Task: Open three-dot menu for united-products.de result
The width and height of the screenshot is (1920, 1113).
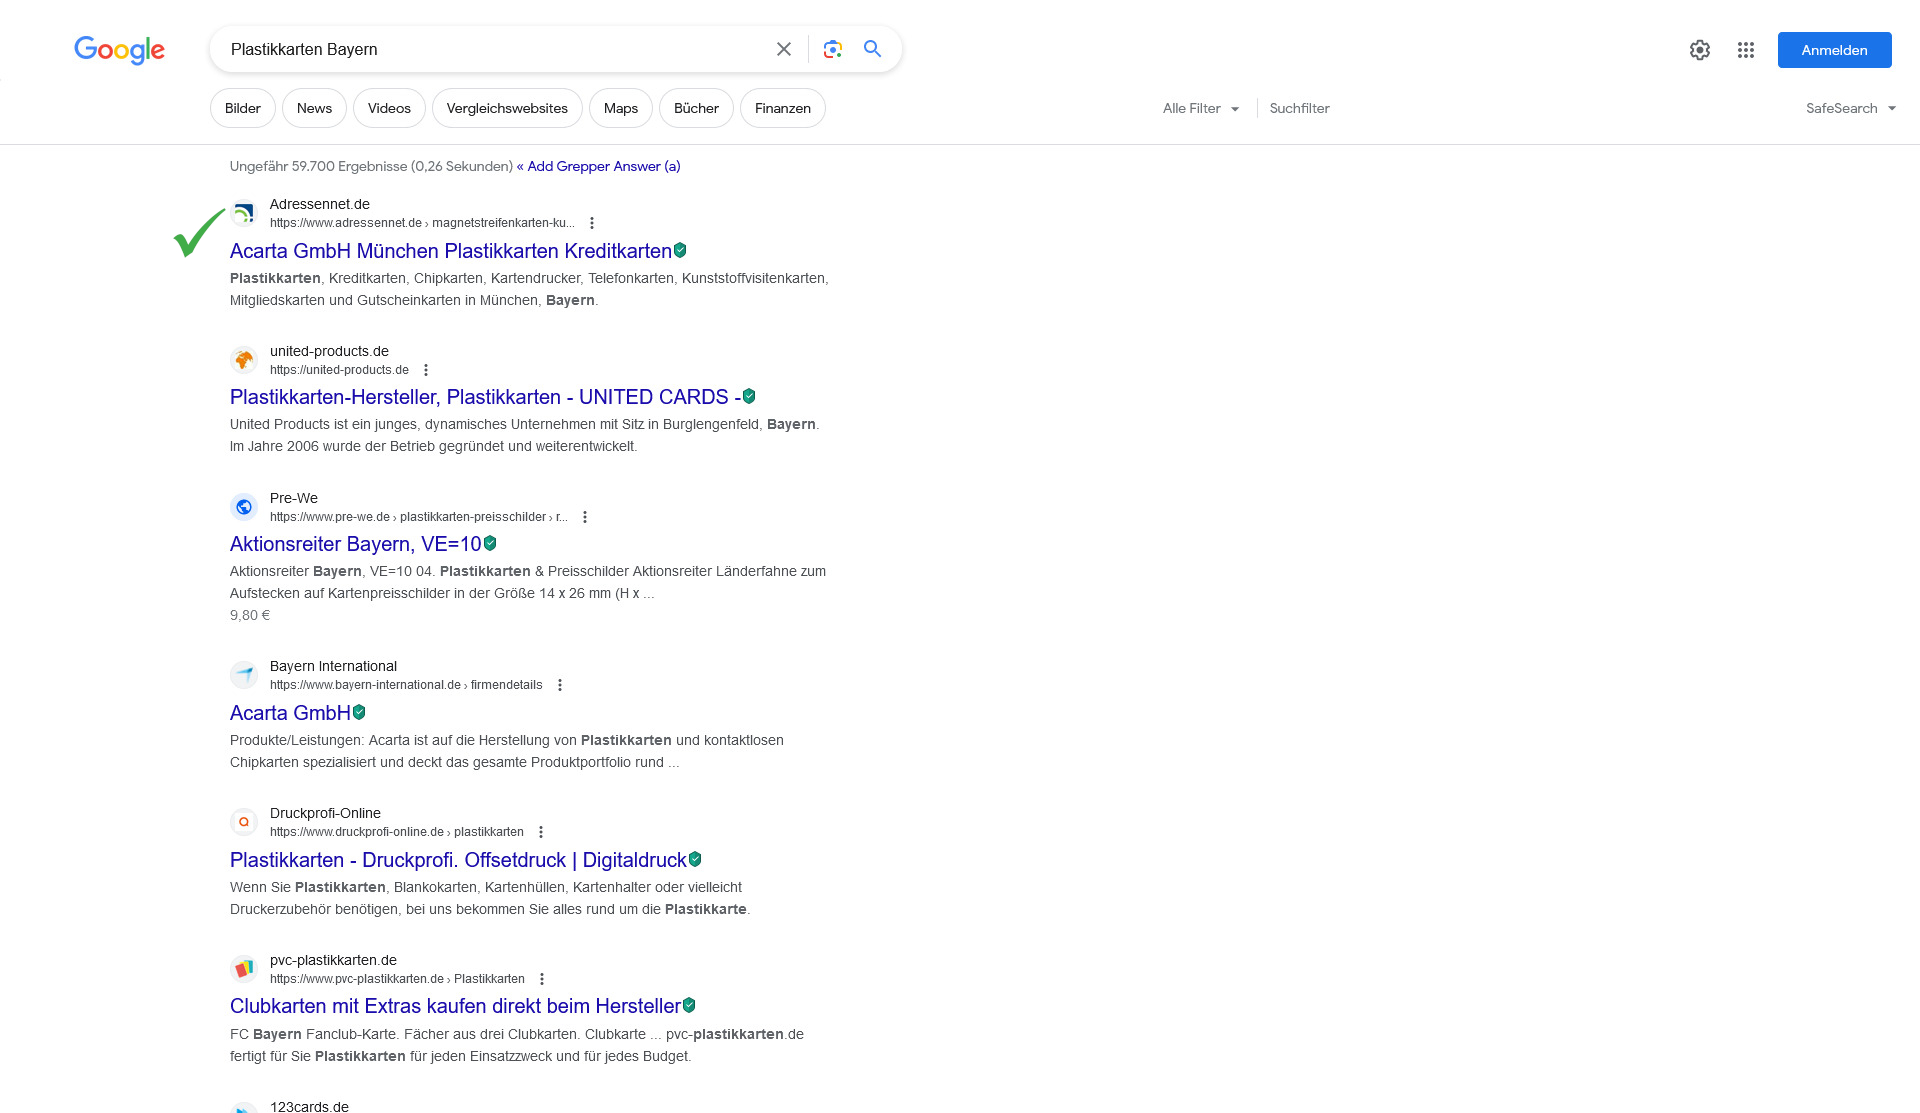Action: 426,370
